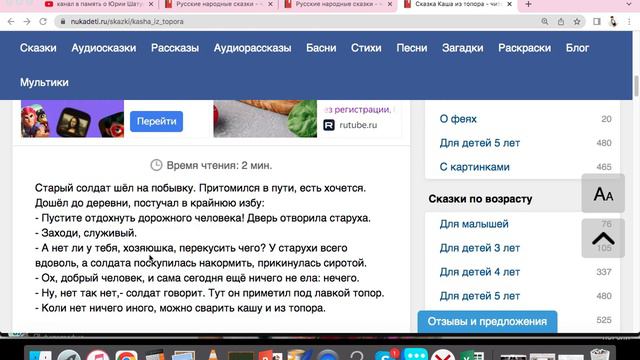Click the line starting 'Старый солдат шёл'
Screen dimensions: 640x360
tap(200, 188)
